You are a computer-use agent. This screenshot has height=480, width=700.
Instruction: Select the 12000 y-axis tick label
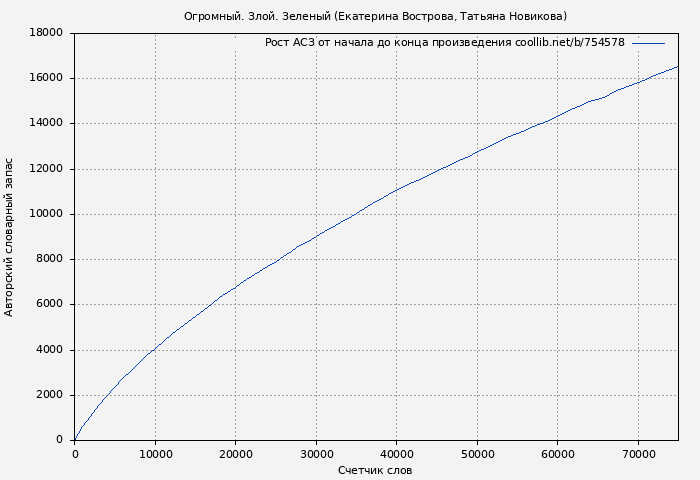click(x=46, y=169)
